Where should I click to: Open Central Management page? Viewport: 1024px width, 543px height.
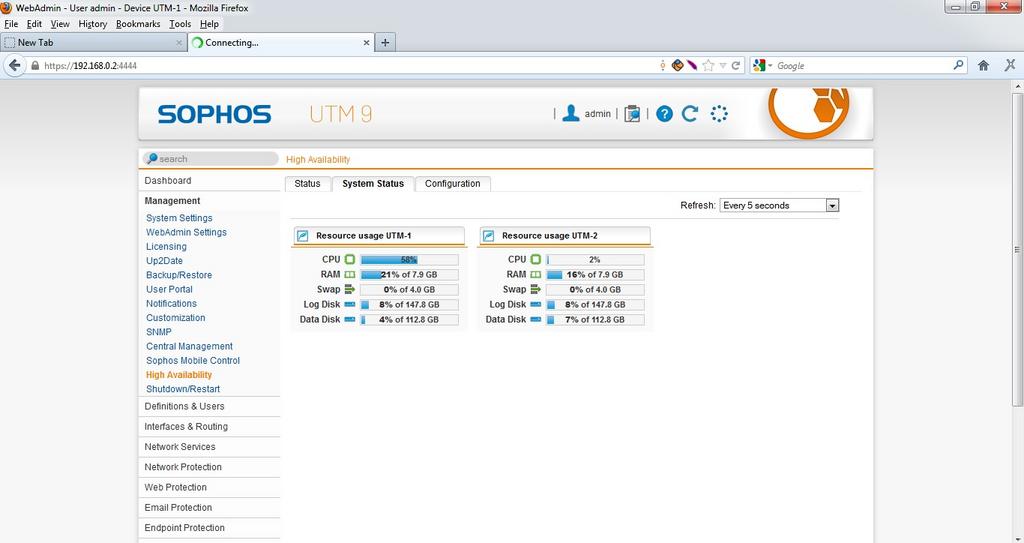pos(189,346)
